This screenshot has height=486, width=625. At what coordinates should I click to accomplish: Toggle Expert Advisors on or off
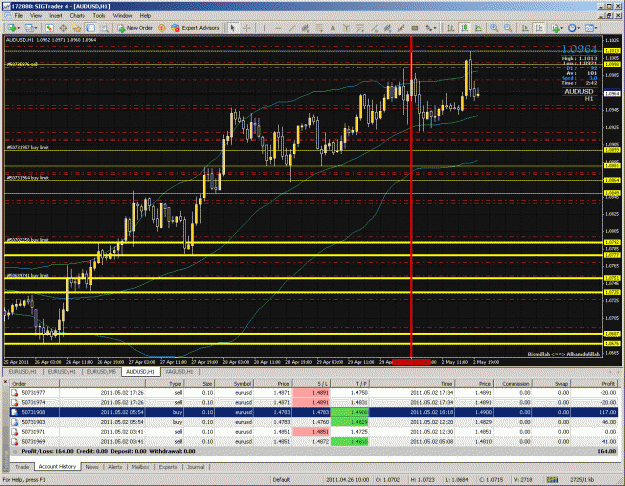click(x=195, y=28)
